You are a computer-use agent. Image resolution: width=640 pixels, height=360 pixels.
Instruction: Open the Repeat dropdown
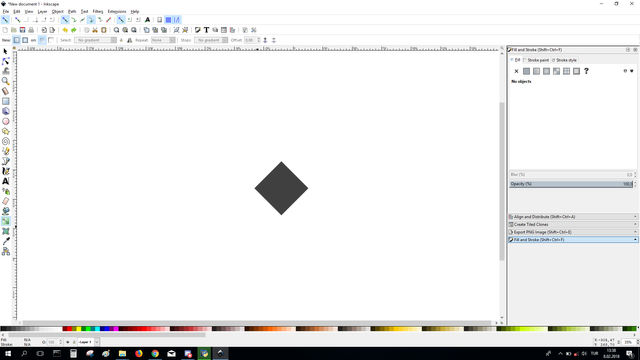tap(163, 40)
